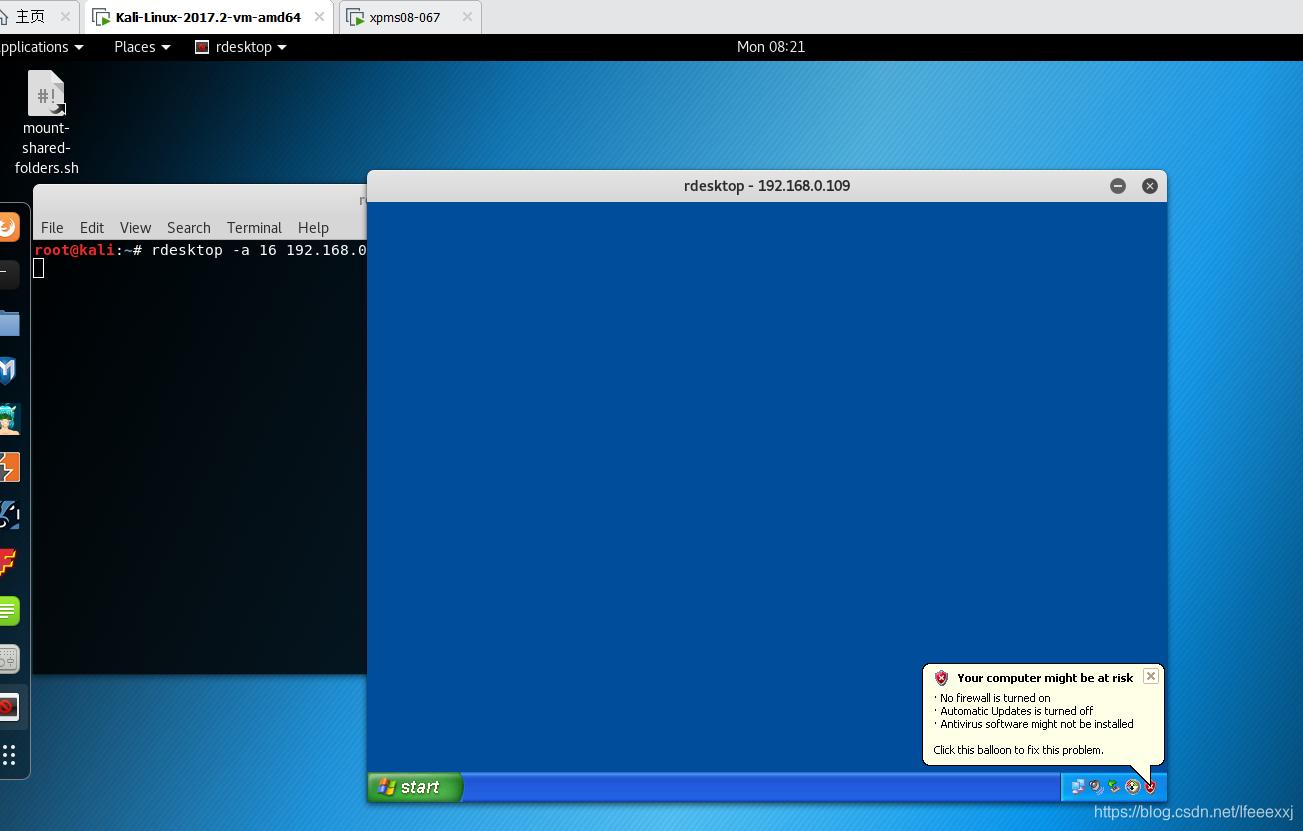
Task: Click the XP start button
Action: pyautogui.click(x=415, y=787)
